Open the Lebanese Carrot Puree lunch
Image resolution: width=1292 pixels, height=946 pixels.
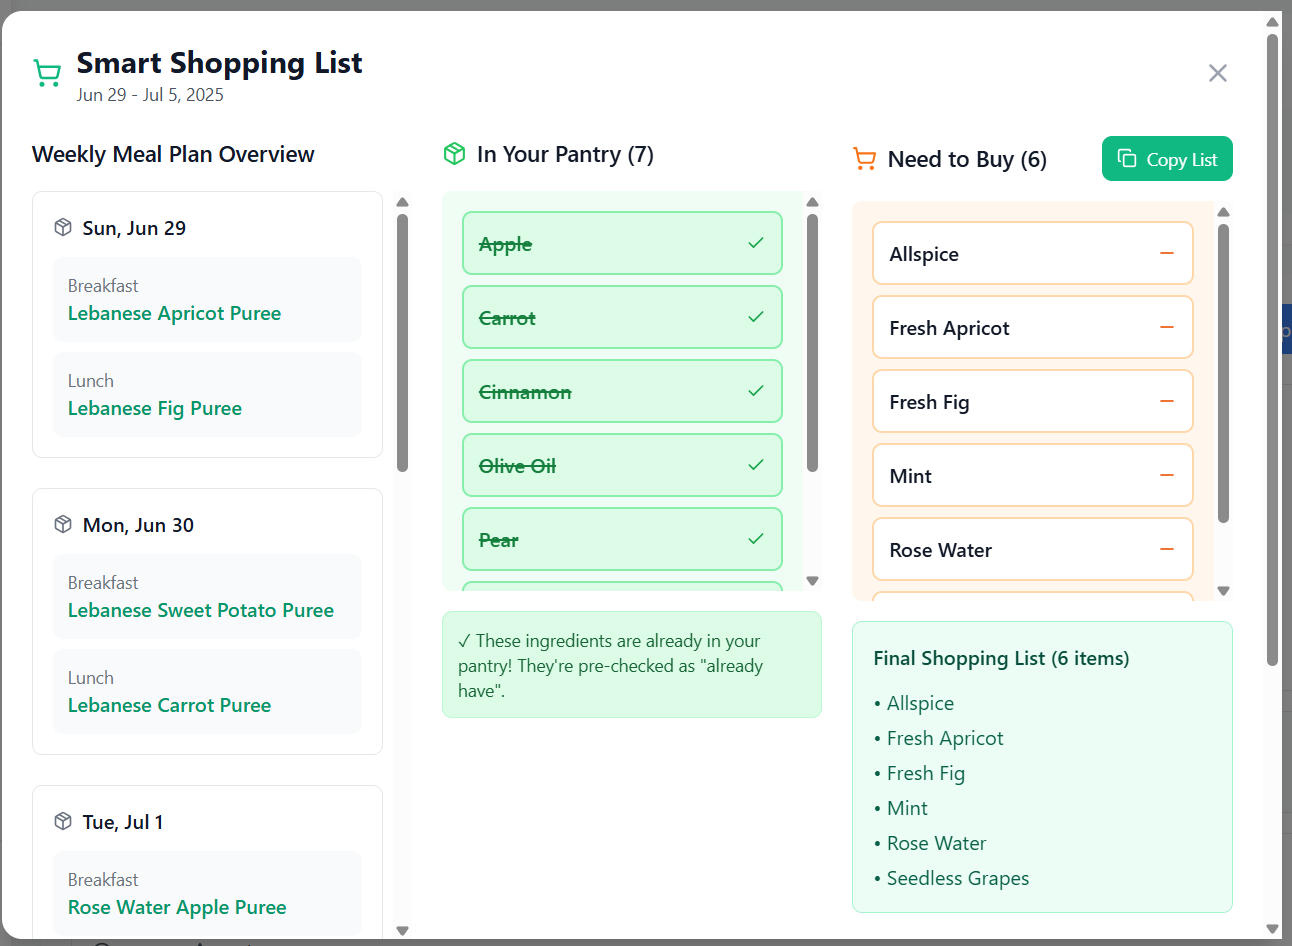(169, 705)
